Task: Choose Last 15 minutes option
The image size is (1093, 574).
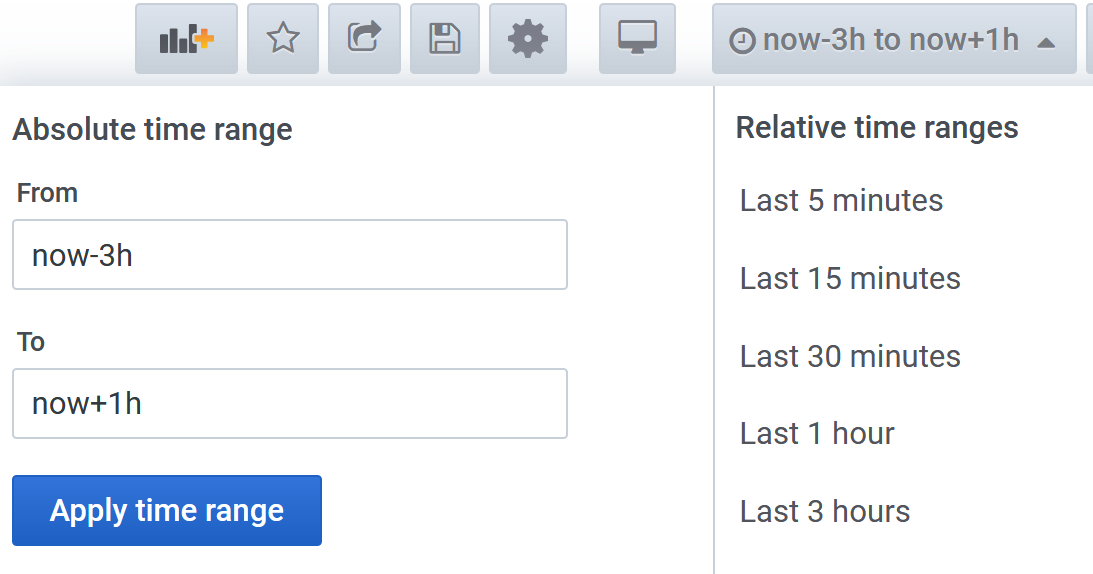Action: click(850, 279)
